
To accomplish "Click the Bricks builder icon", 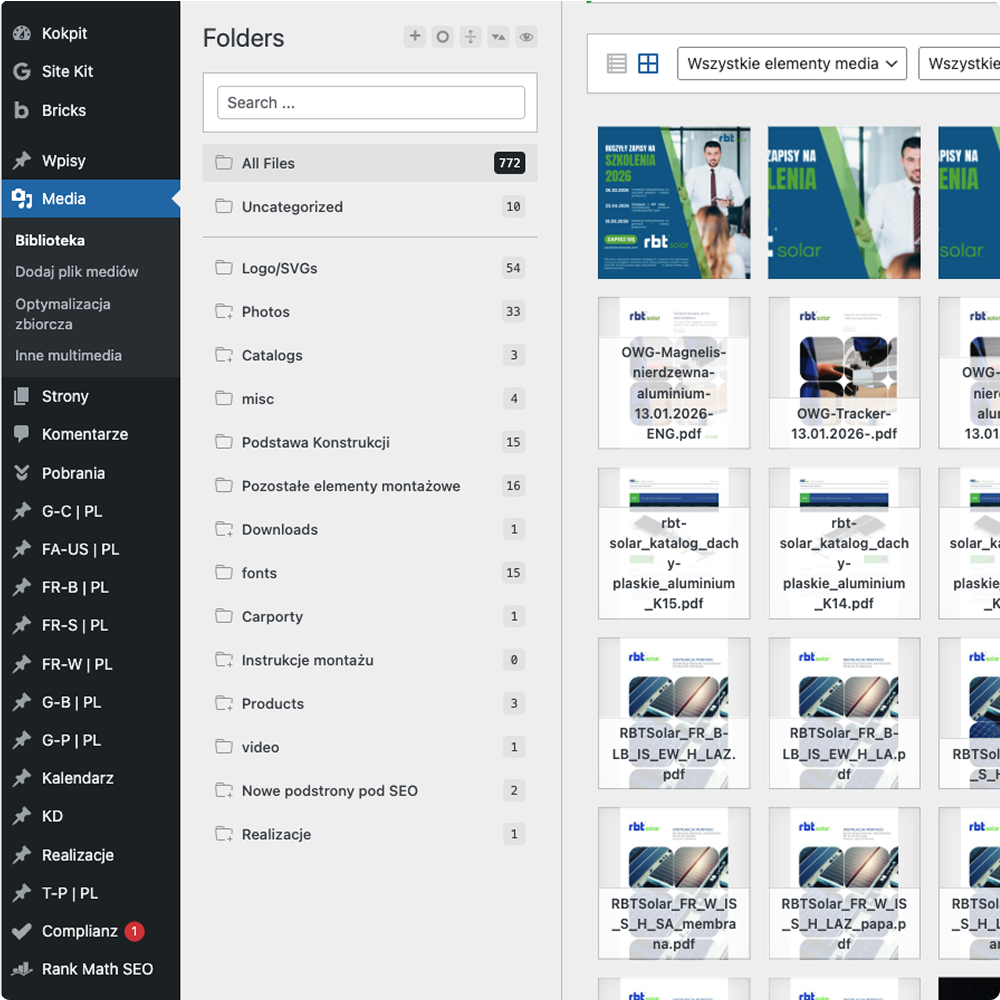I will click(21, 110).
